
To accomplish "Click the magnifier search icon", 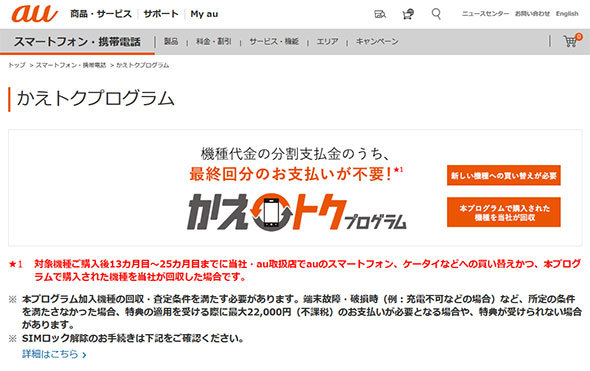I will (x=436, y=14).
